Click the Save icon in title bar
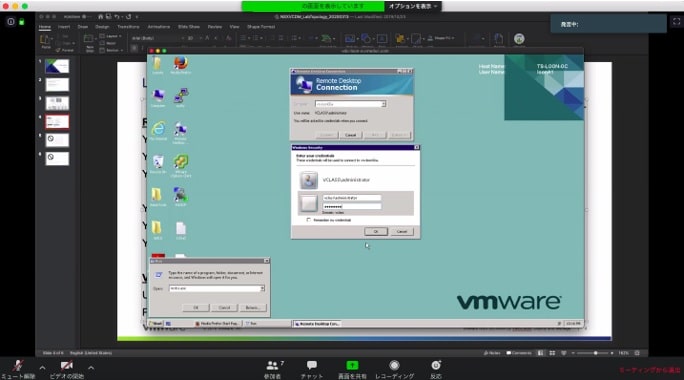 [x=108, y=17]
